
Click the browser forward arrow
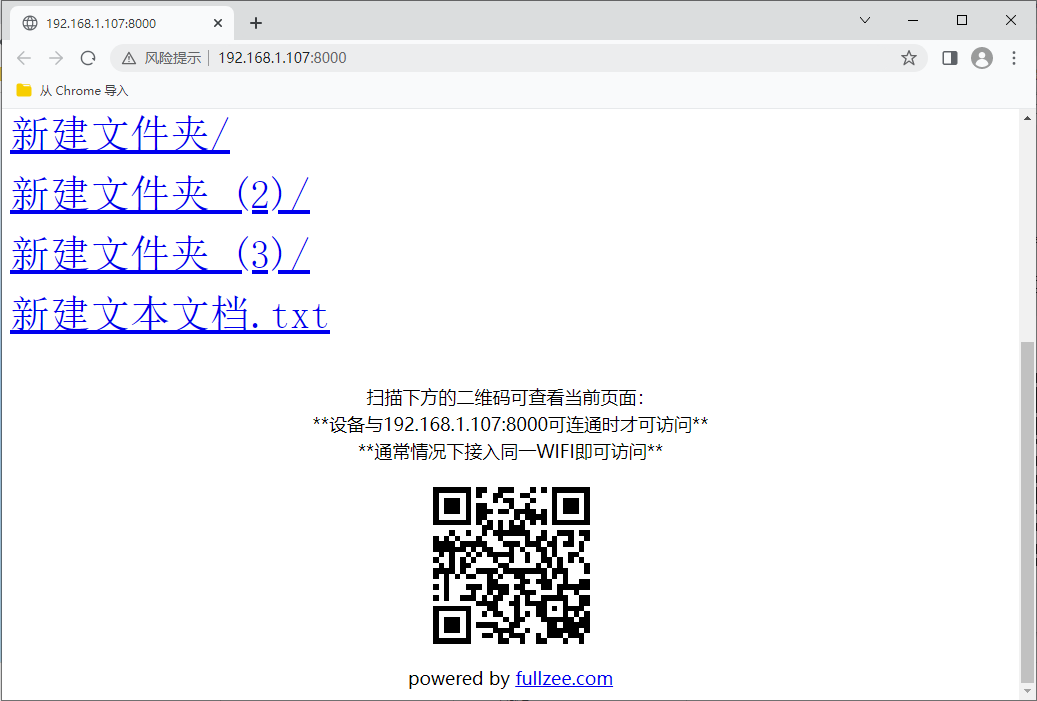(56, 58)
